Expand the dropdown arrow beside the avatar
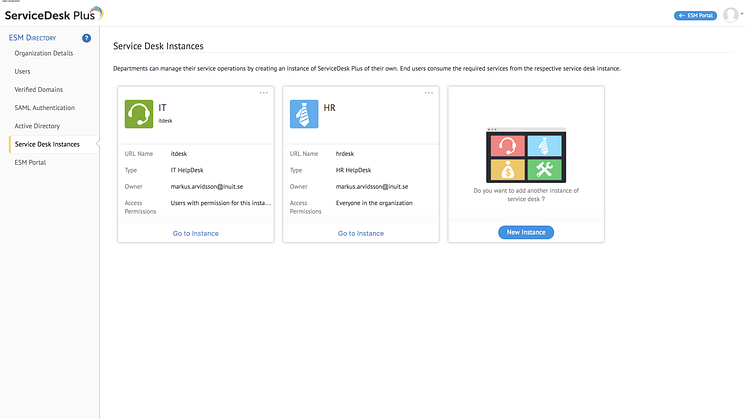 coord(741,16)
